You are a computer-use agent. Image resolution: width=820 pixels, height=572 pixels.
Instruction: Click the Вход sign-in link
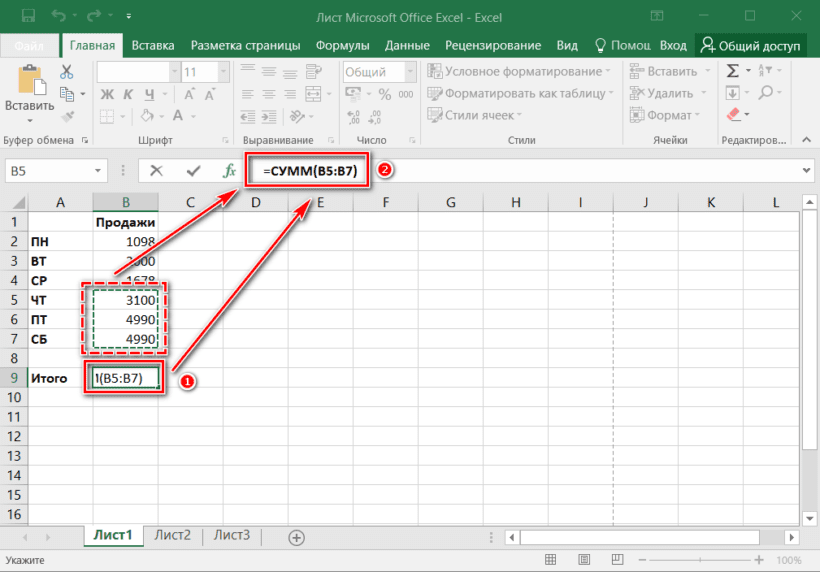tap(673, 46)
